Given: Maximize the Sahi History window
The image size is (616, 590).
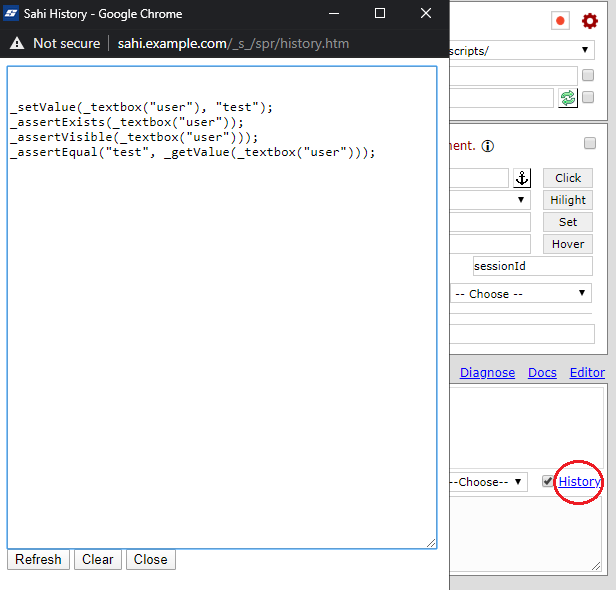Looking at the screenshot, I should [x=380, y=14].
